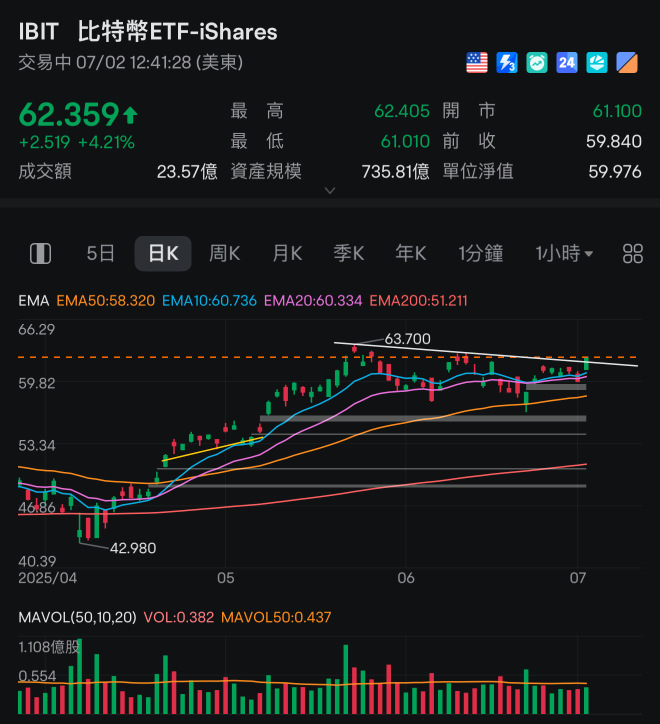Tap the green alarm clock alert icon
660x724 pixels.
[537, 62]
